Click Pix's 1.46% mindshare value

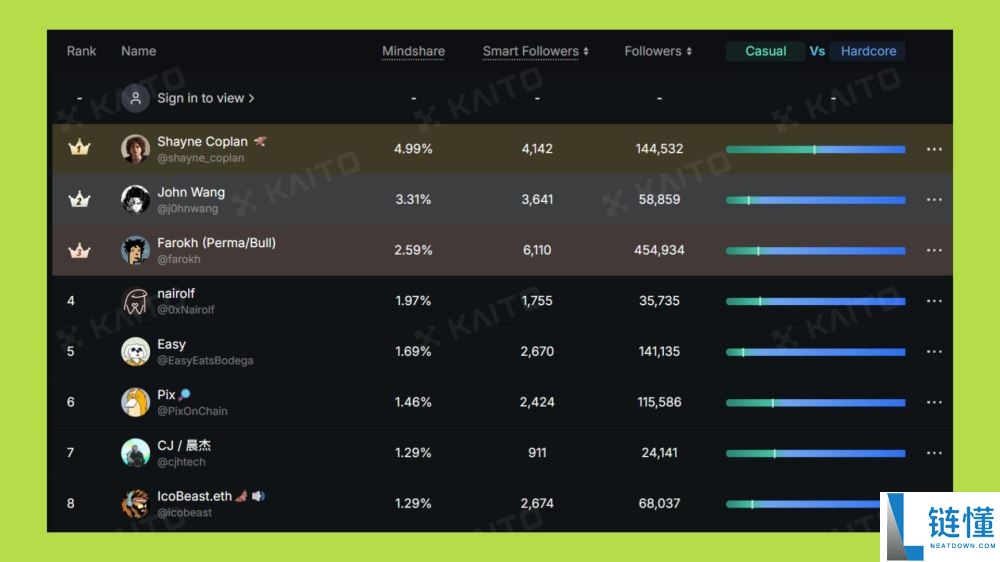(x=413, y=402)
